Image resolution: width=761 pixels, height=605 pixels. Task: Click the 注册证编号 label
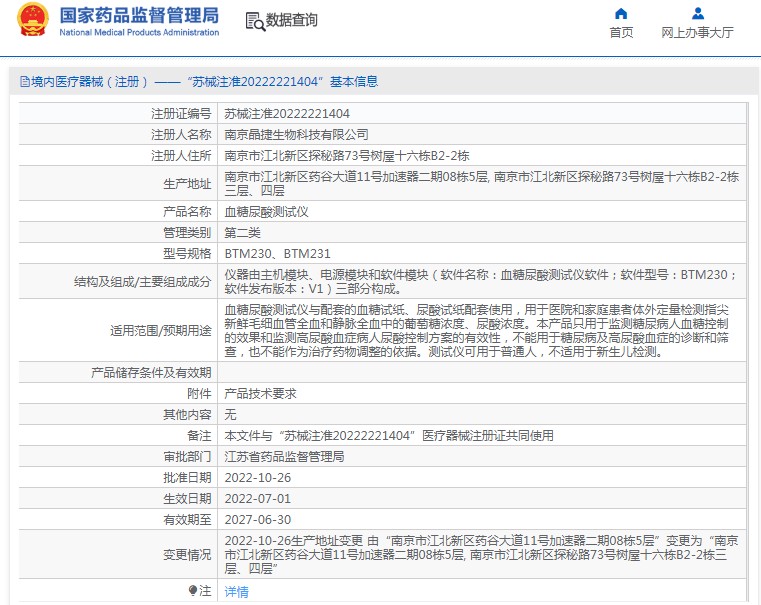pyautogui.click(x=181, y=114)
